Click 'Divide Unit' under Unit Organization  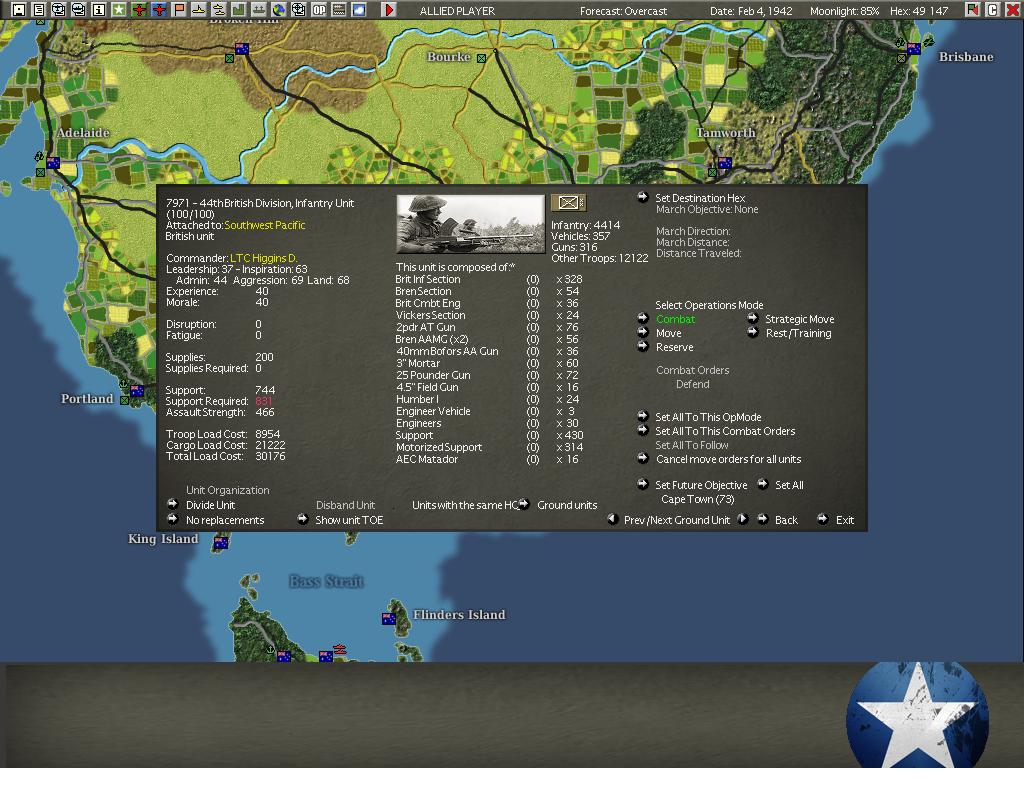(x=210, y=505)
